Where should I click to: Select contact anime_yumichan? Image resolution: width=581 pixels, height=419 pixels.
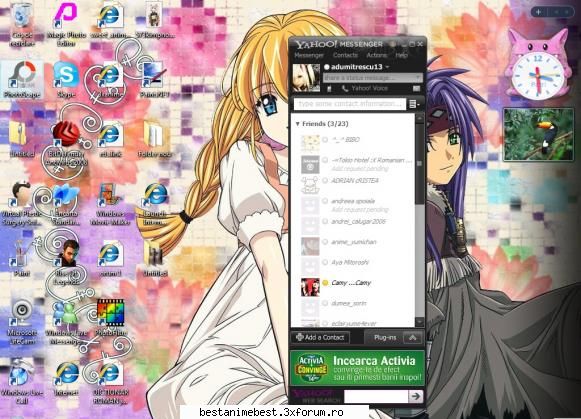353,246
